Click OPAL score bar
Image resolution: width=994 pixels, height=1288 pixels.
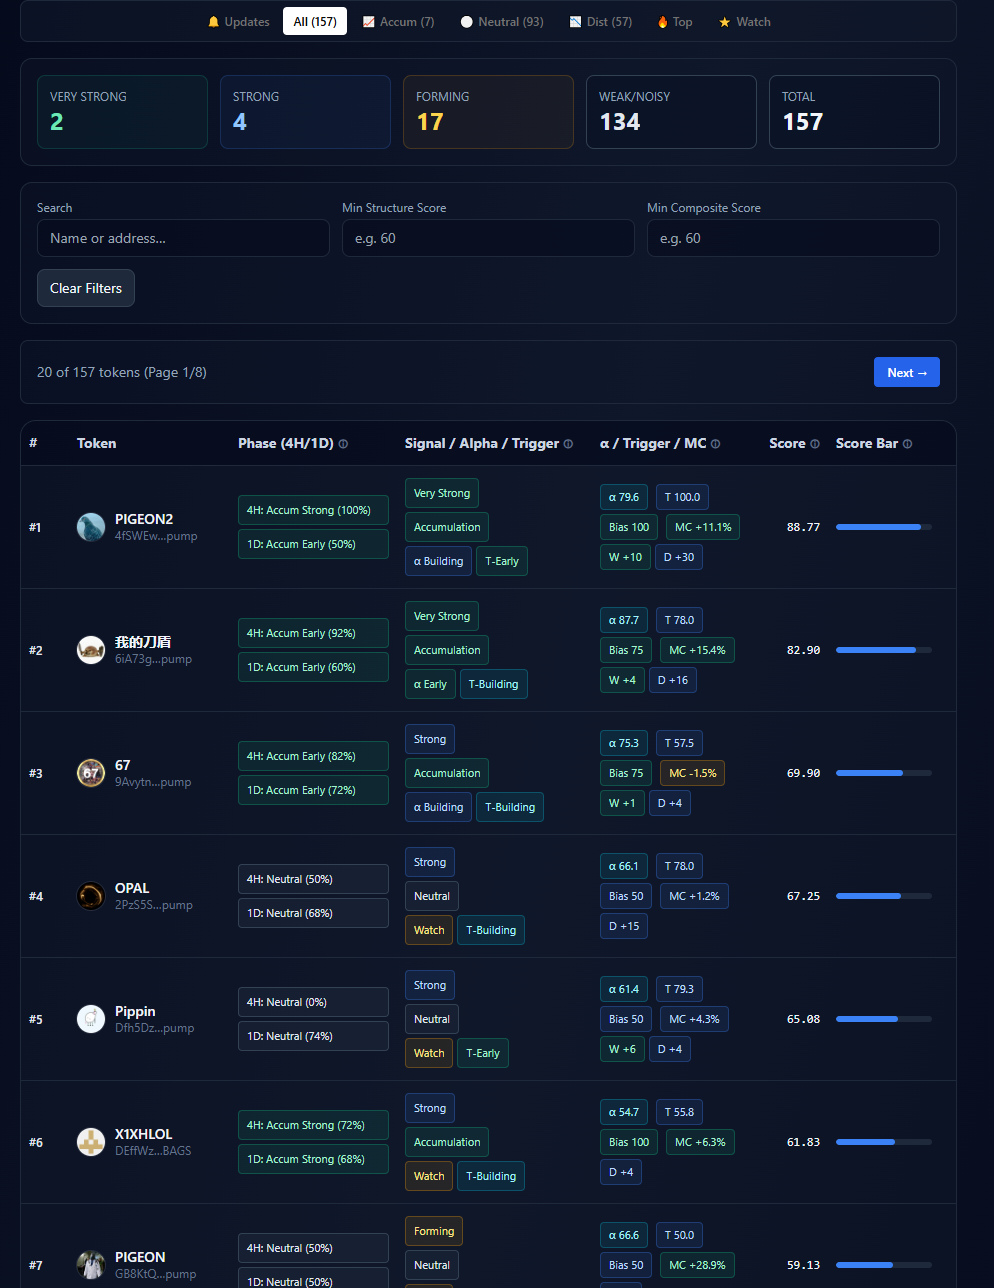coord(884,896)
